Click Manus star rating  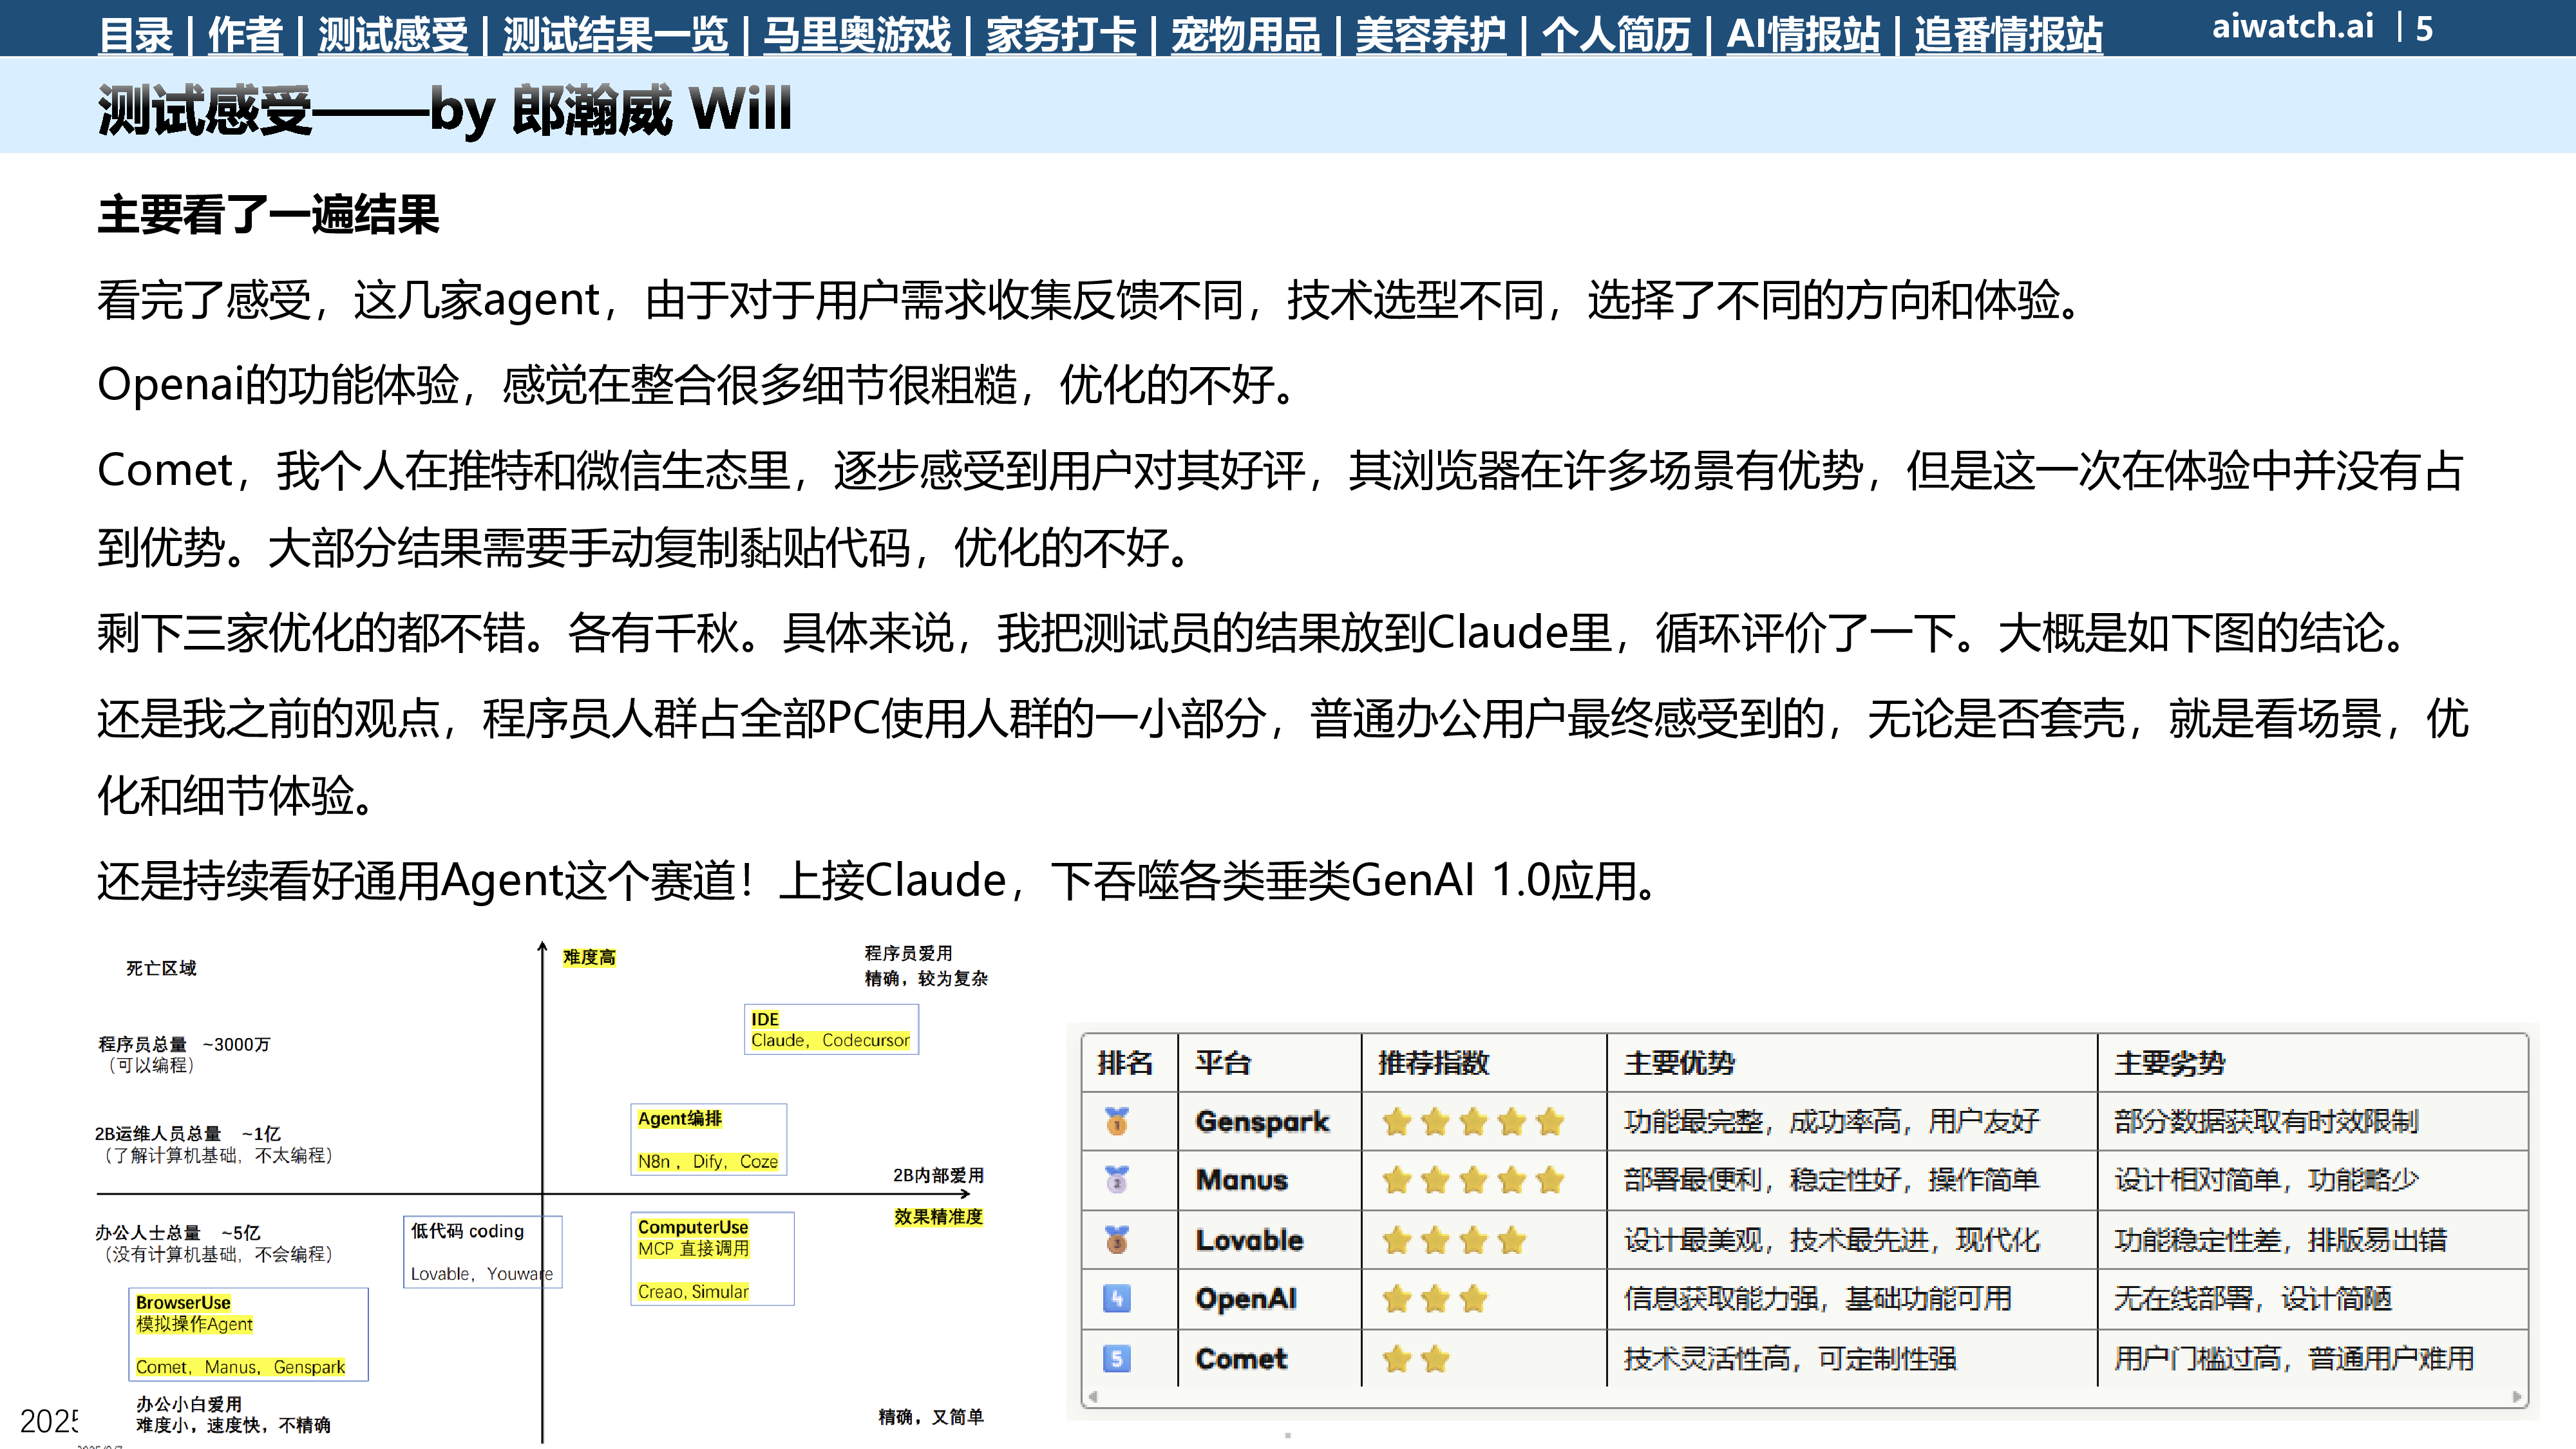(x=1473, y=1181)
